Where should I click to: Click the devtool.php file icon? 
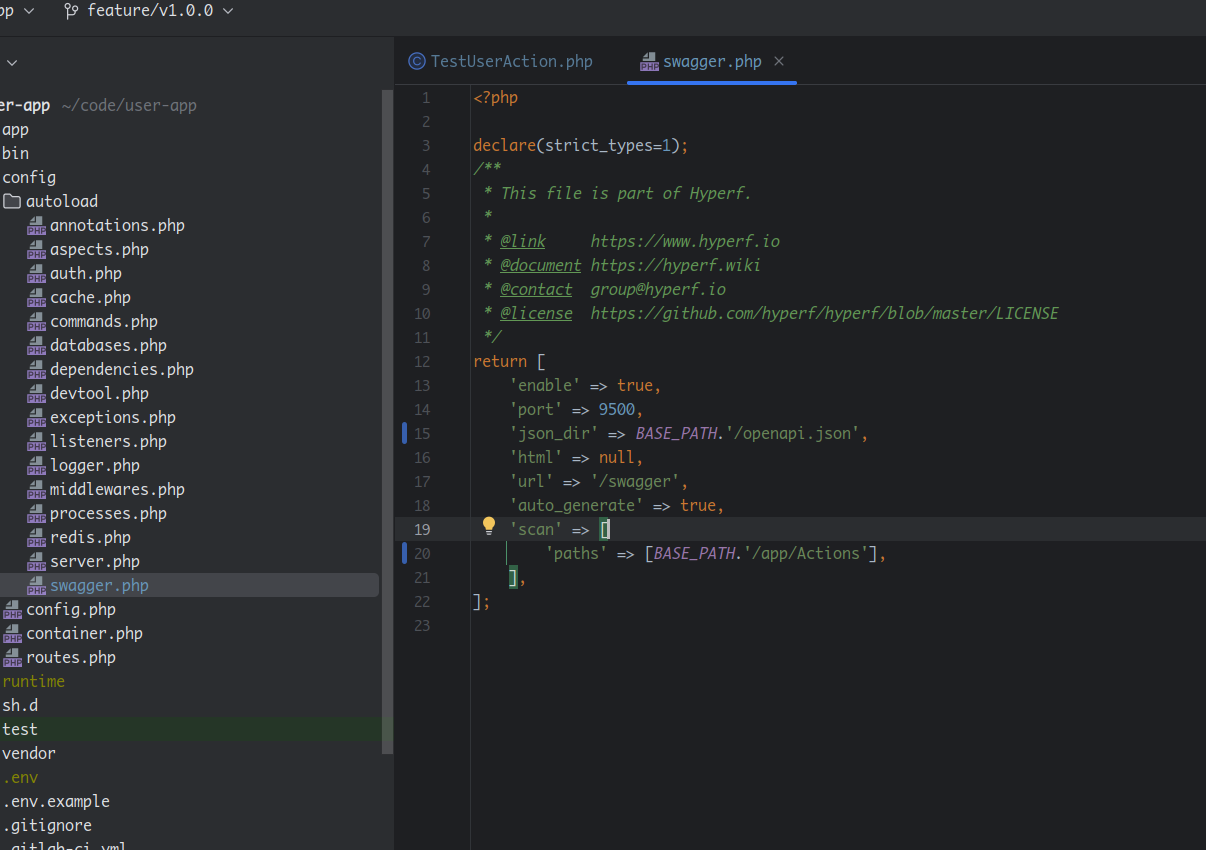click(x=37, y=394)
